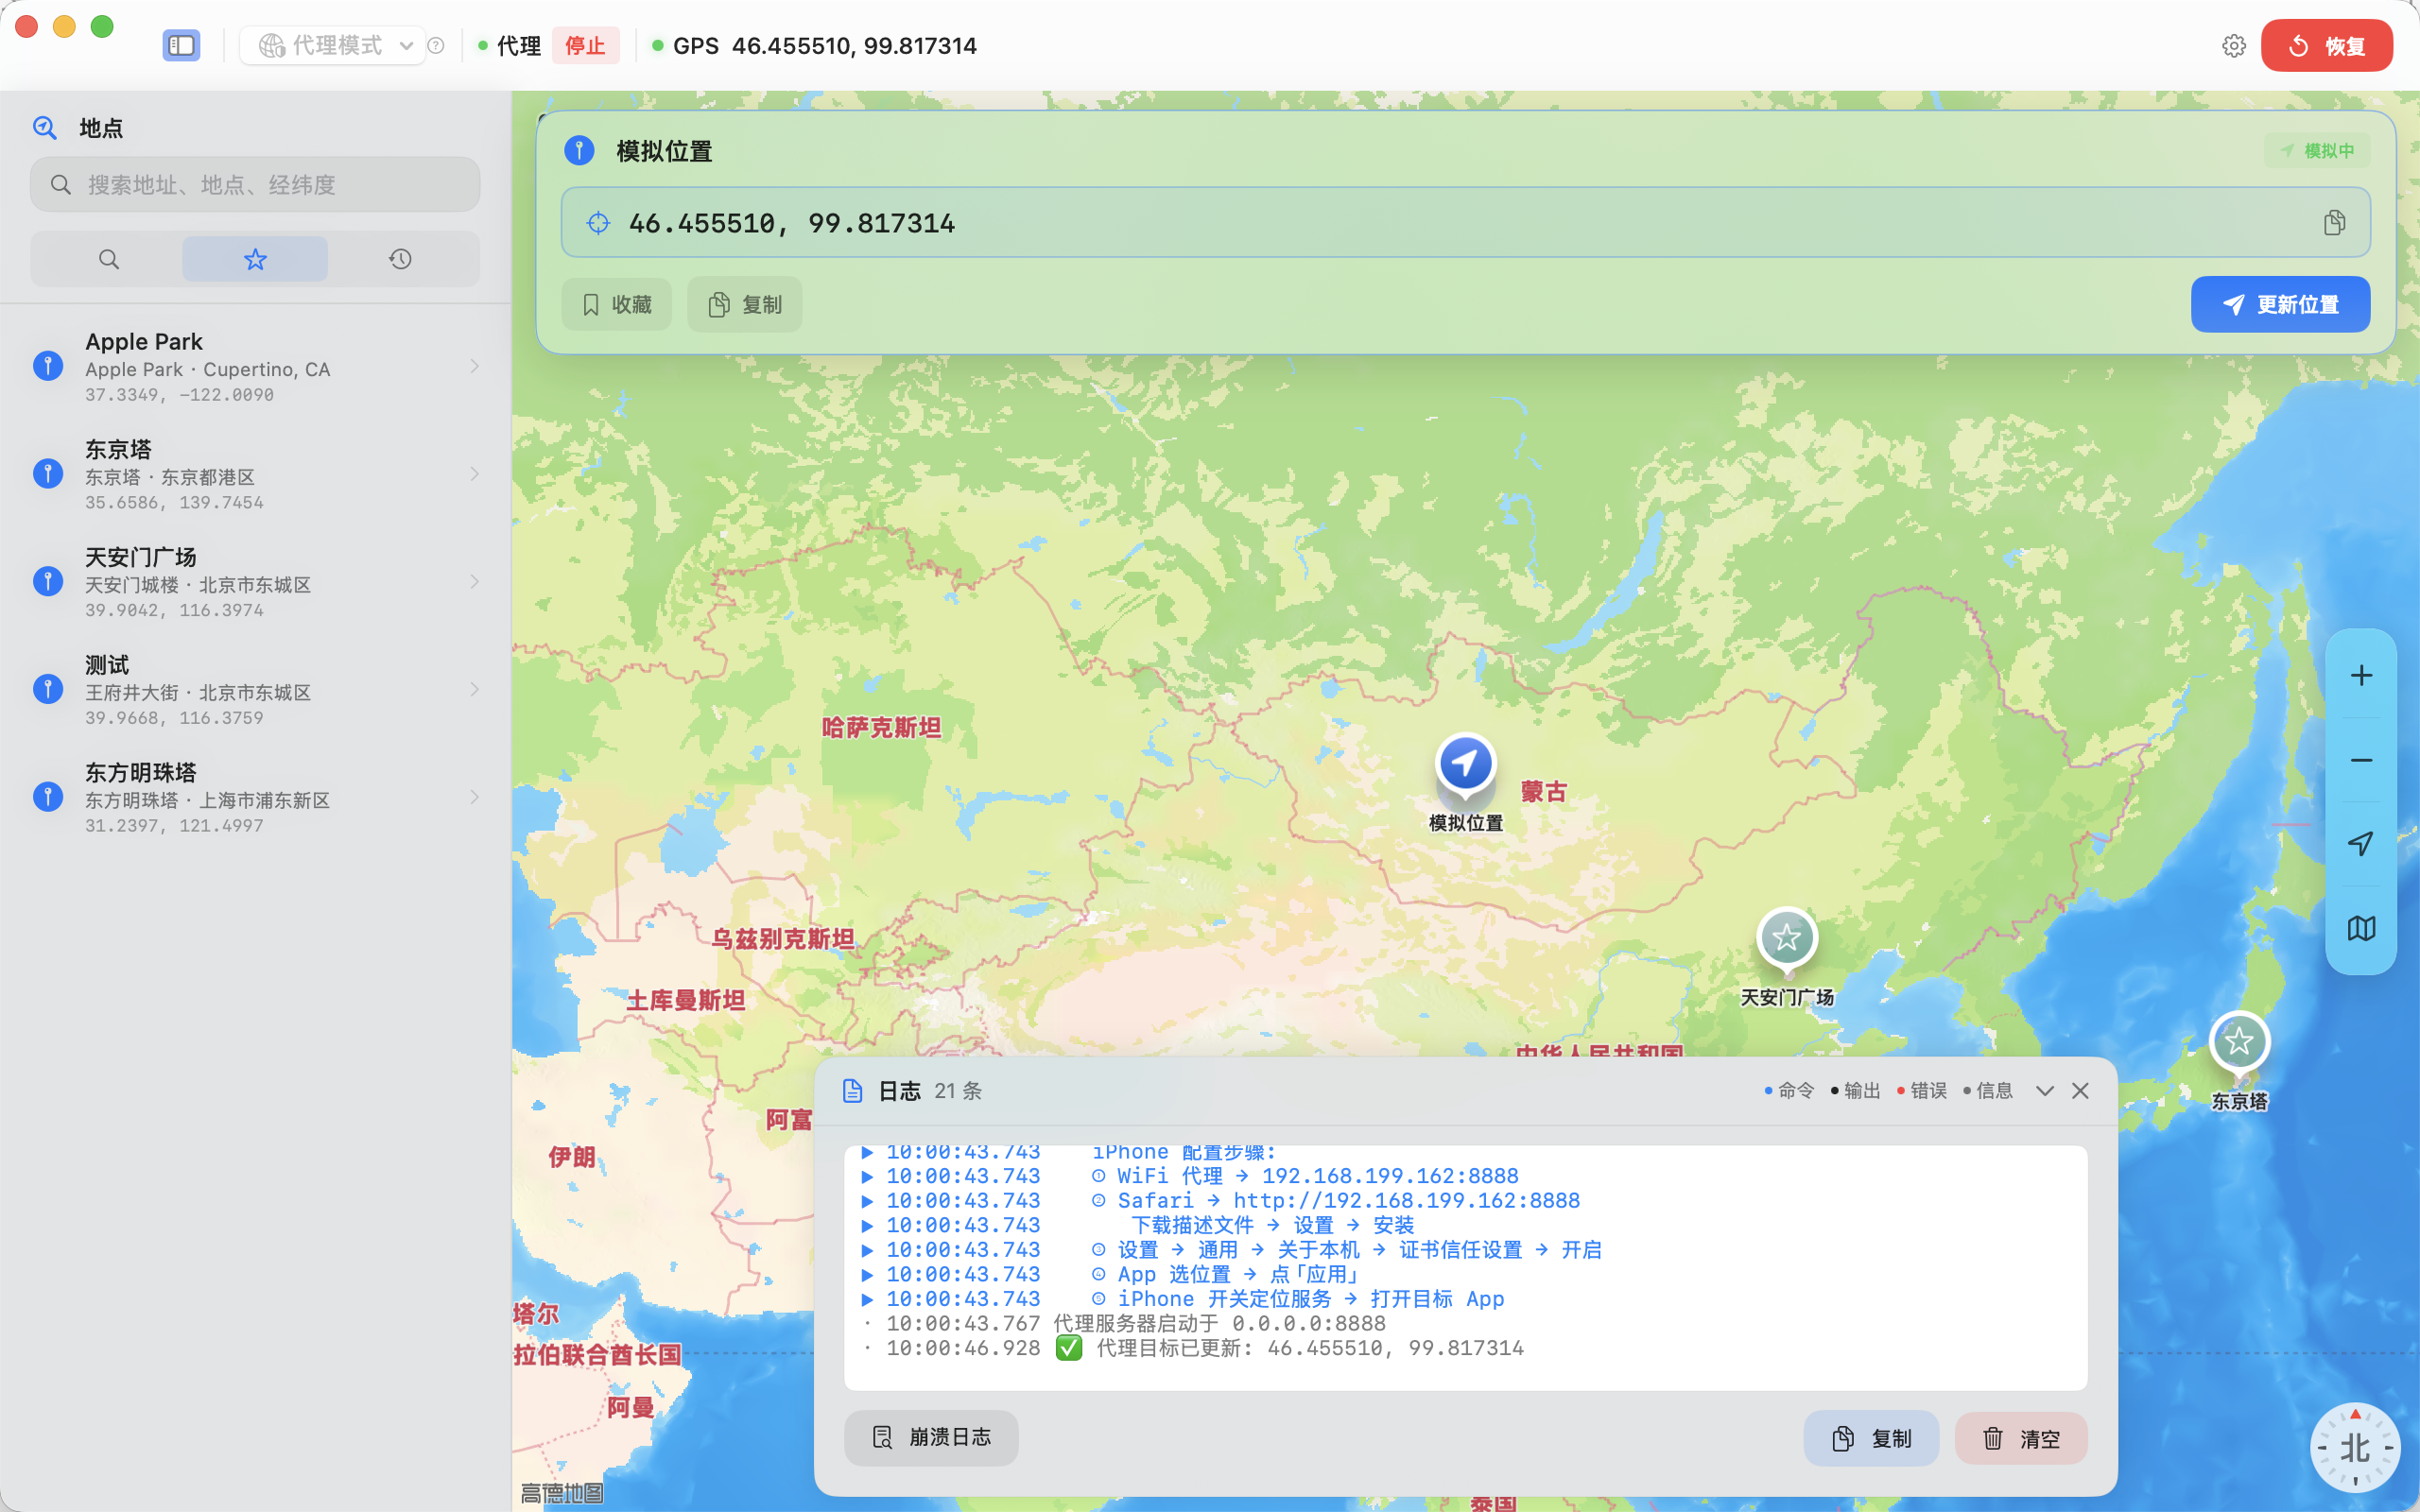Viewport: 2420px width, 1512px height.
Task: Click the help question mark icon
Action: [436, 45]
